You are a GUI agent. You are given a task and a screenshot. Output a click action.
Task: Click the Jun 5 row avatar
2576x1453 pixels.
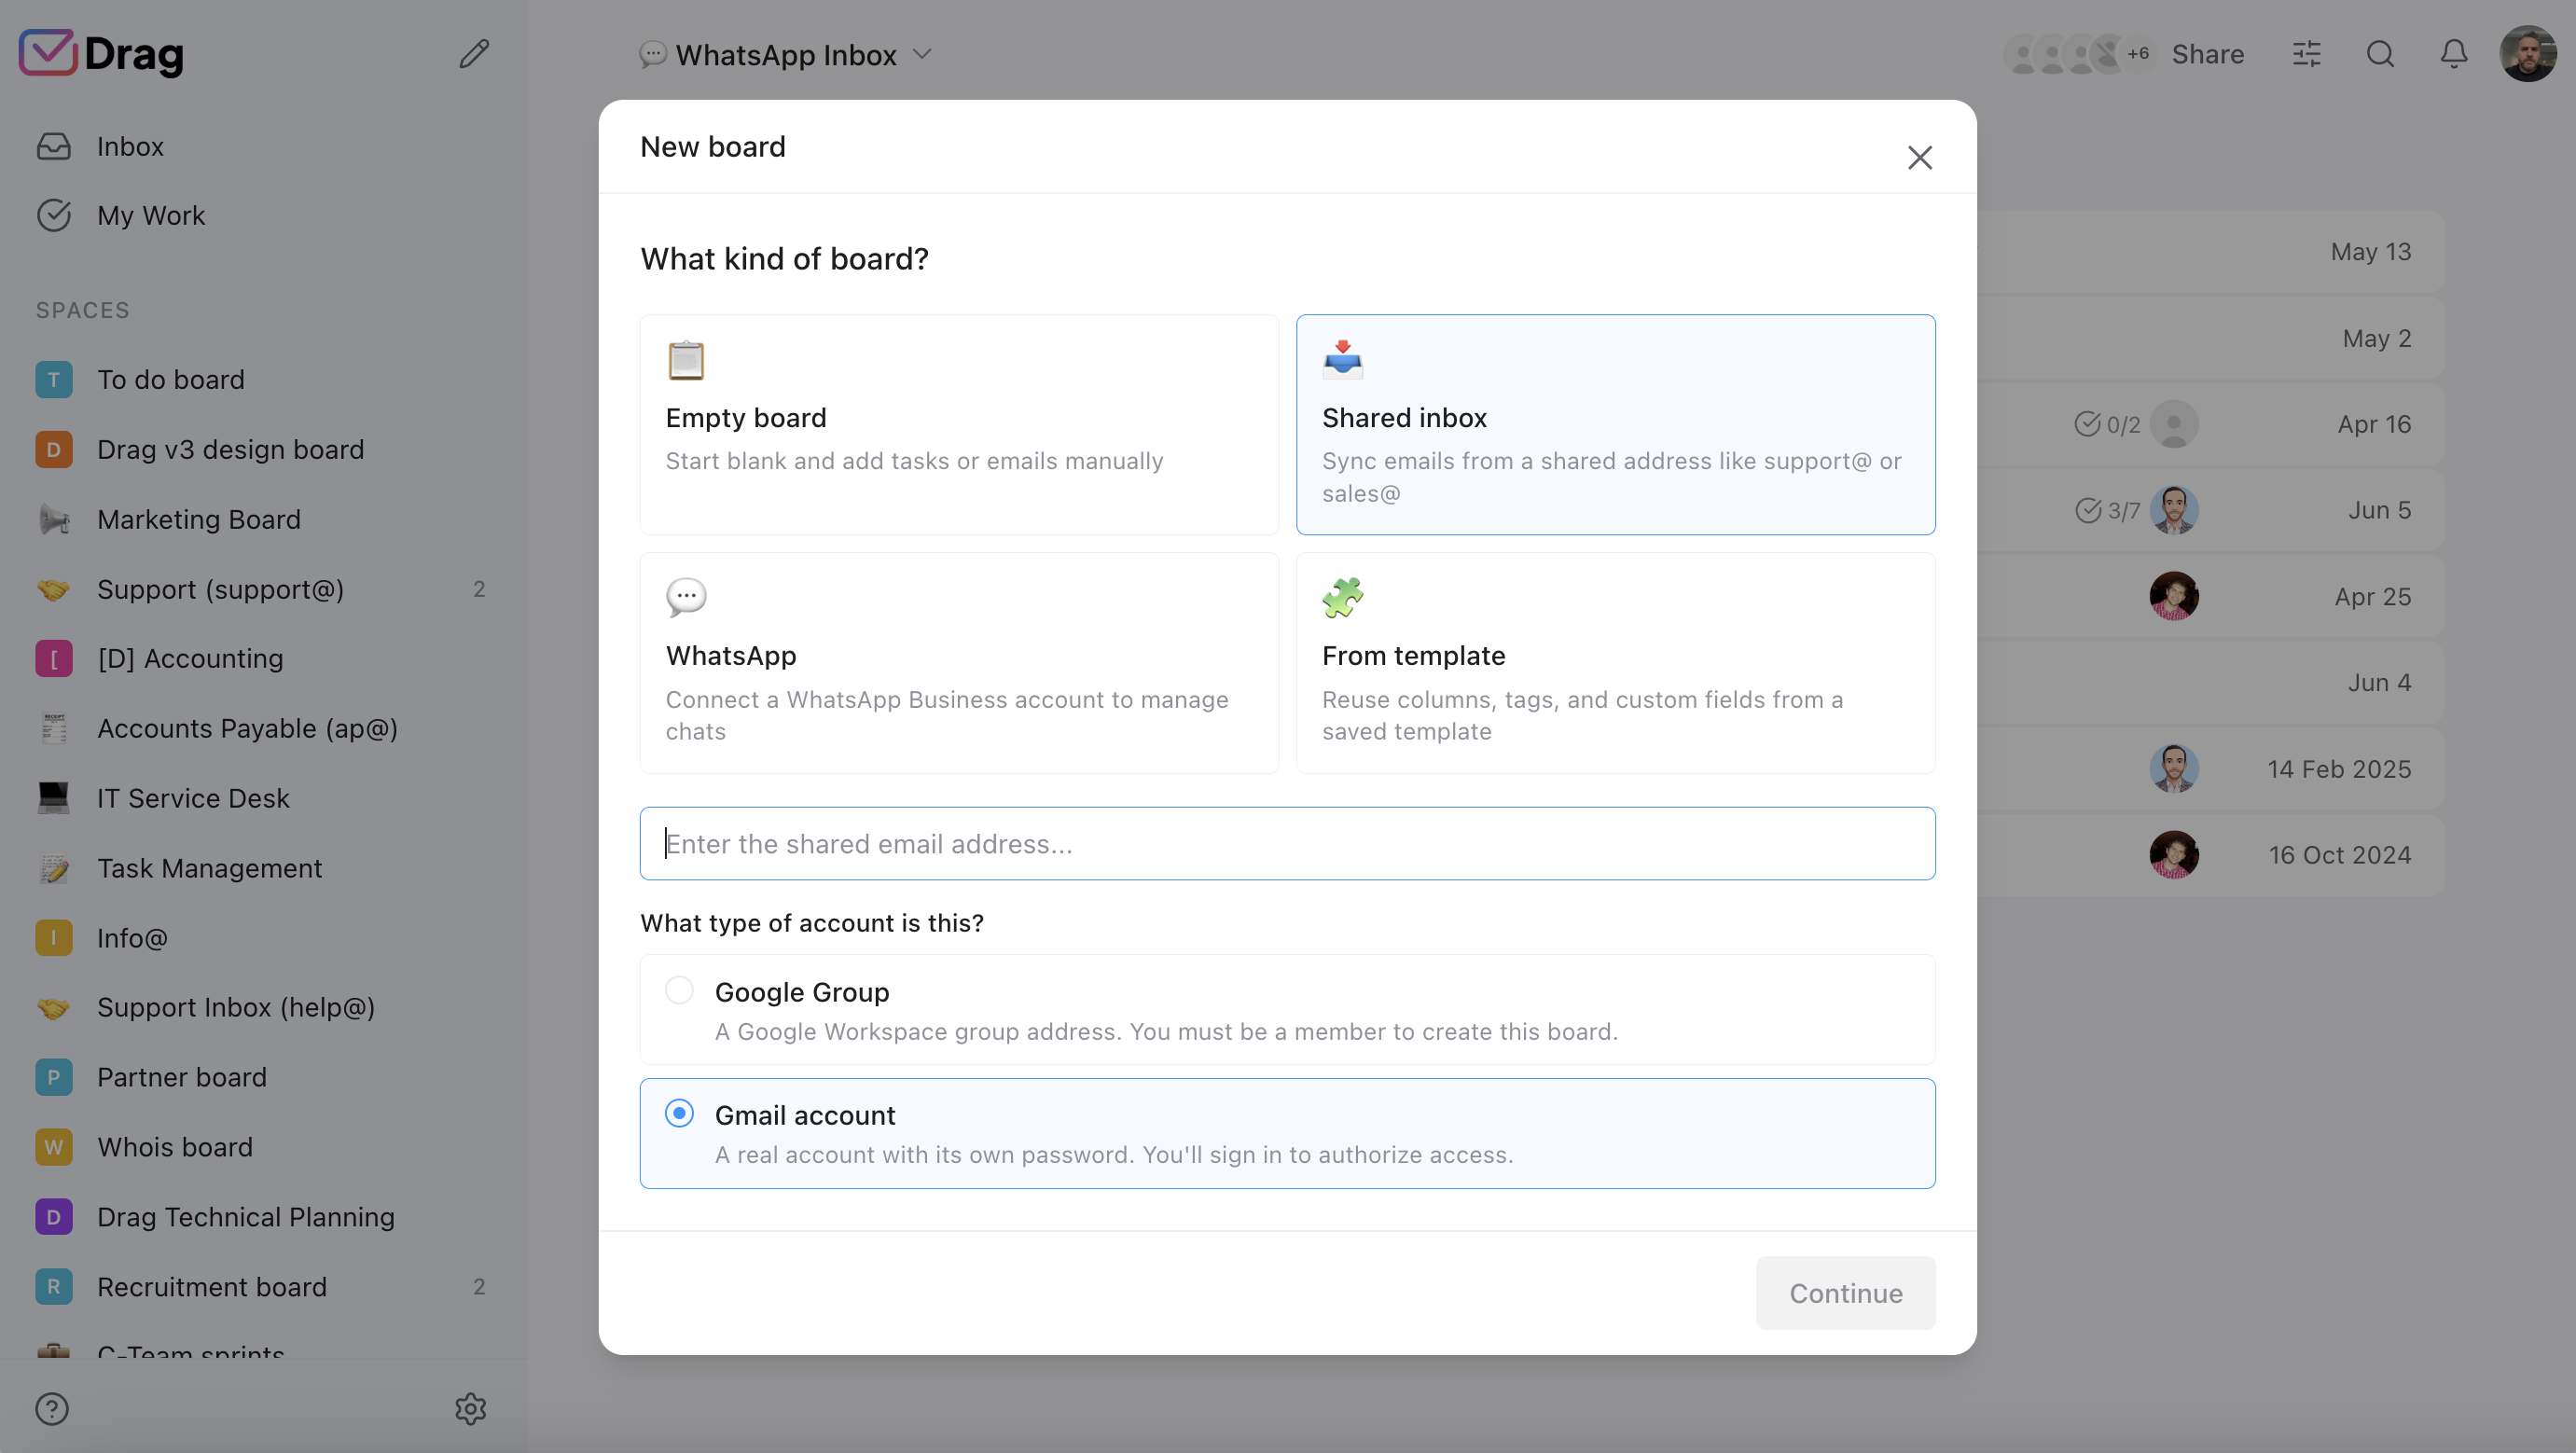coord(2174,510)
